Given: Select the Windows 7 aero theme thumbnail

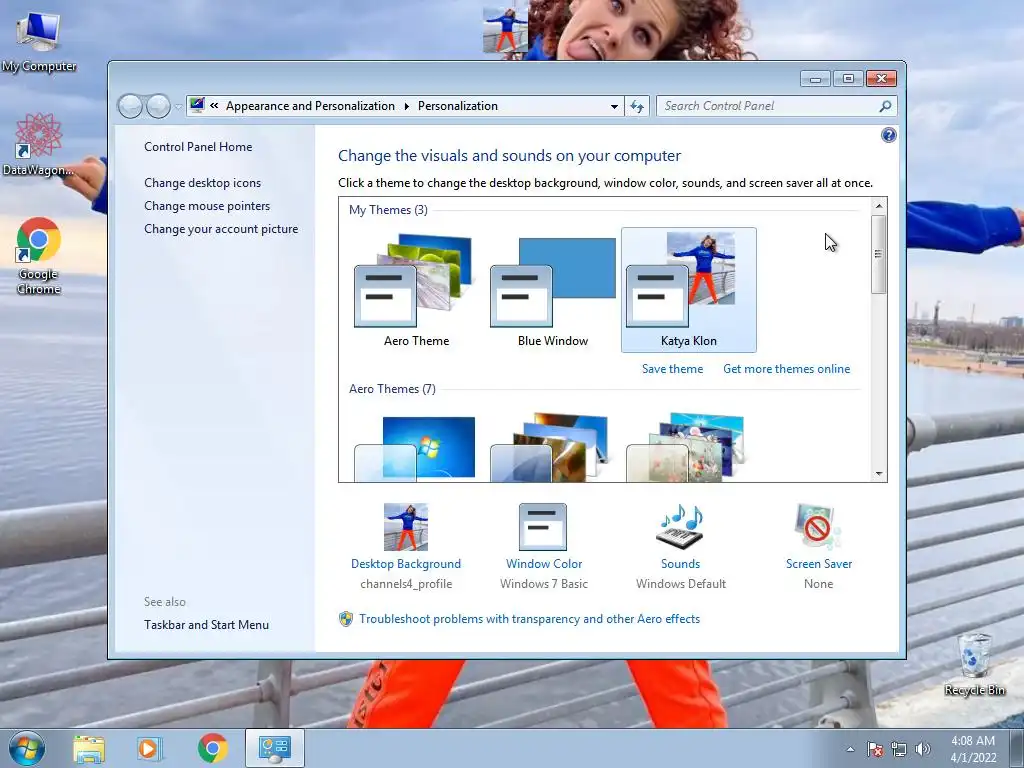Looking at the screenshot, I should pos(415,447).
